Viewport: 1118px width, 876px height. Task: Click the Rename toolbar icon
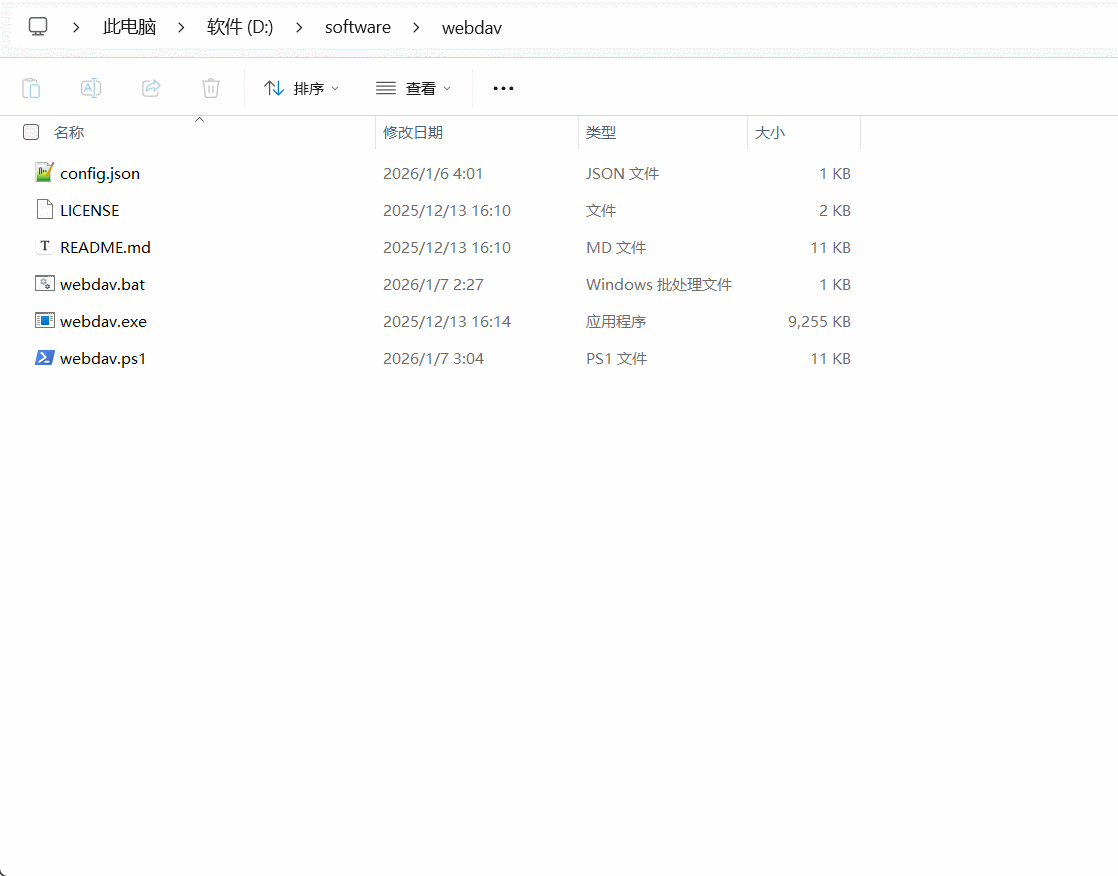pyautogui.click(x=91, y=88)
